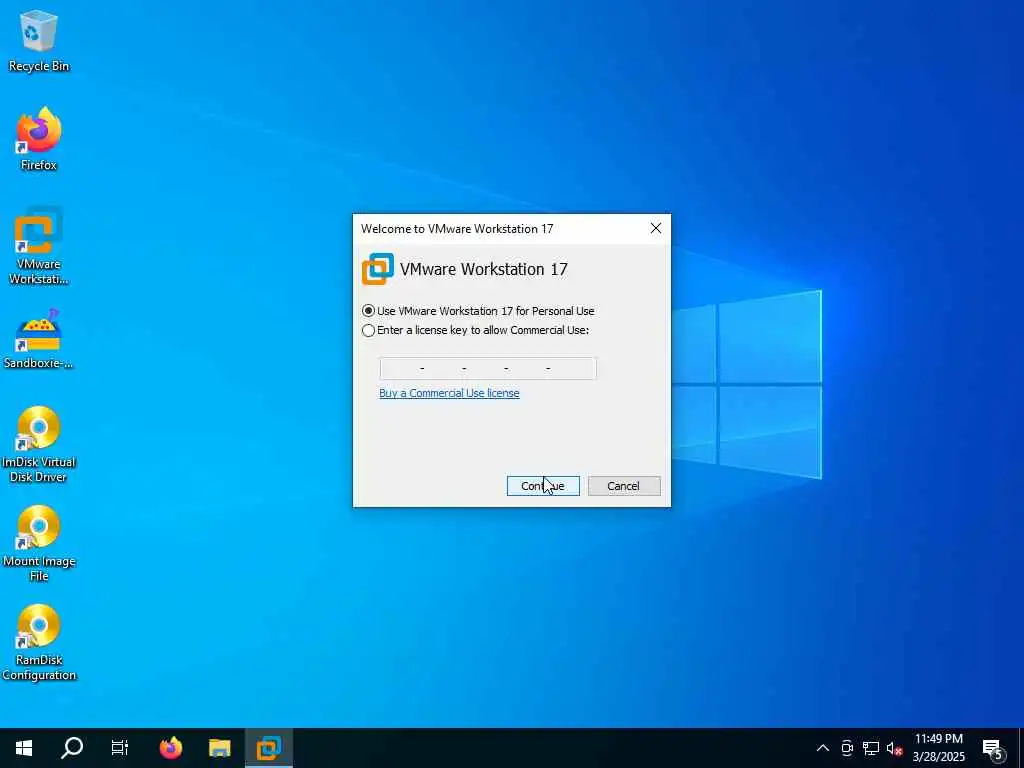The width and height of the screenshot is (1024, 768).
Task: Select ImDisk Virtual Disk Driver shortcut
Action: tap(39, 445)
